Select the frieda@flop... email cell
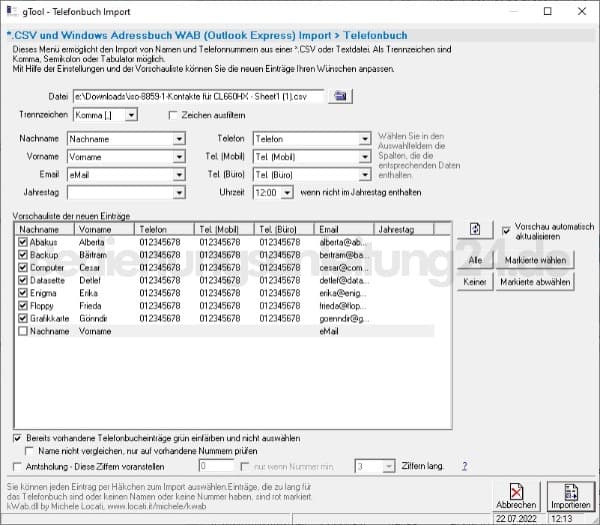Viewport: 600px width, 525px height. (343, 306)
